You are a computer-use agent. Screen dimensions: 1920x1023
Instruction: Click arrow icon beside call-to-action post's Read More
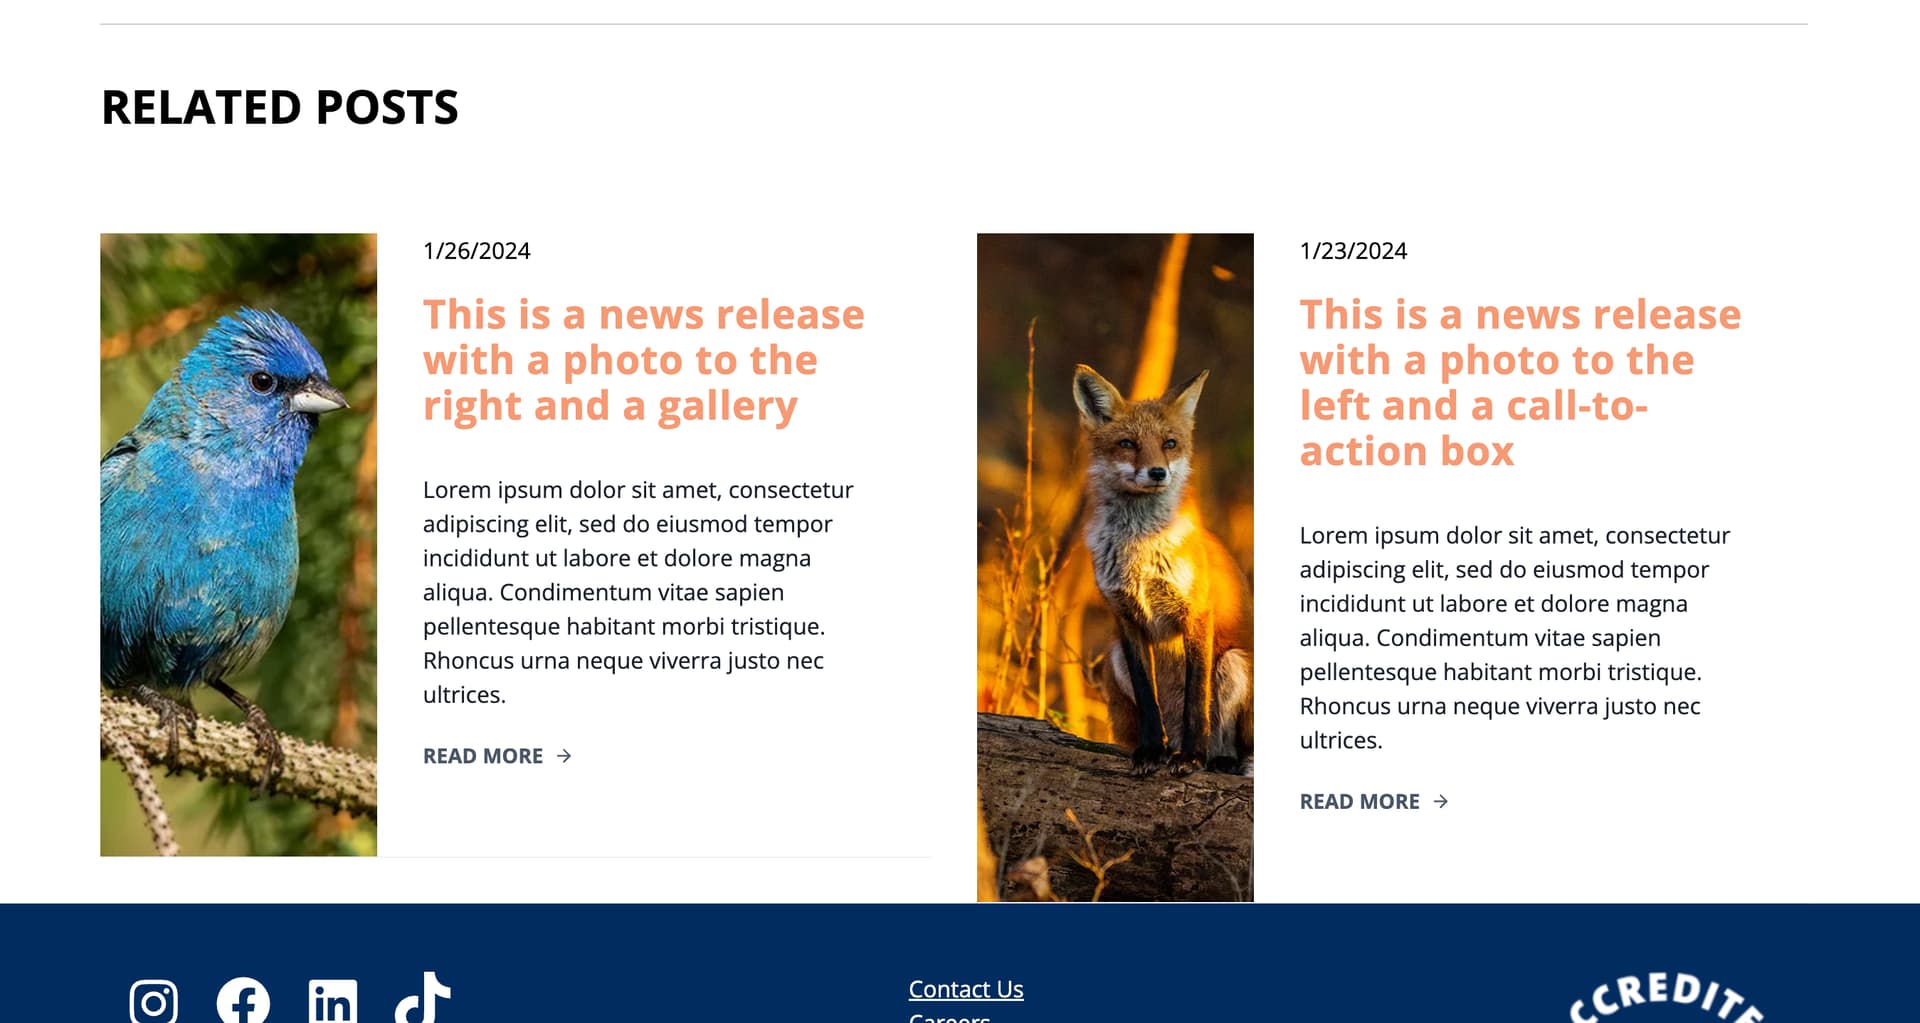[1441, 801]
